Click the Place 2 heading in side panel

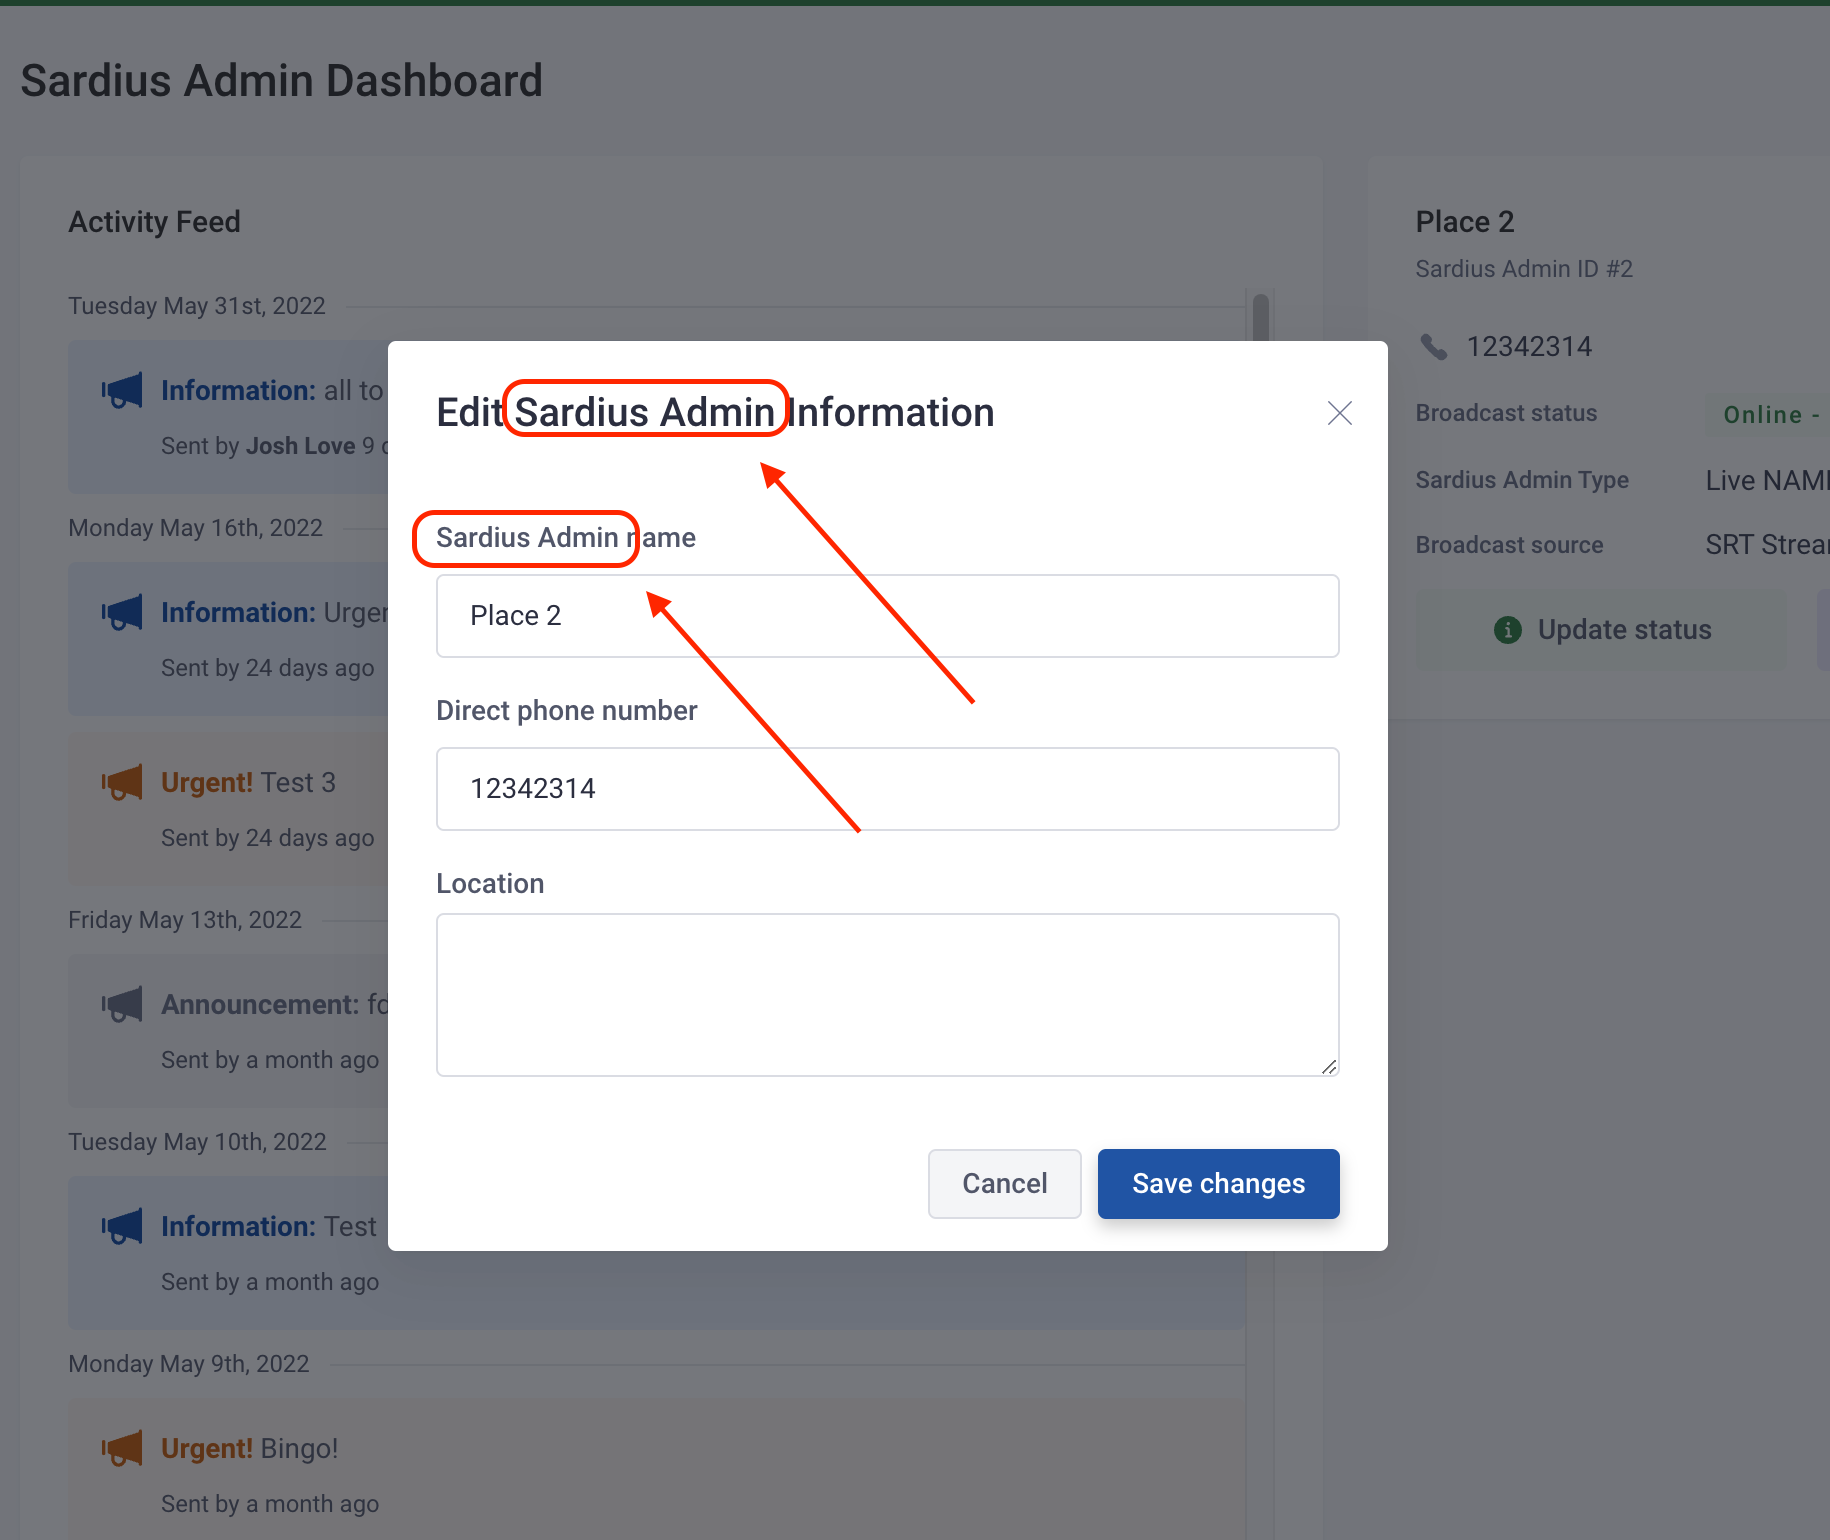point(1465,222)
